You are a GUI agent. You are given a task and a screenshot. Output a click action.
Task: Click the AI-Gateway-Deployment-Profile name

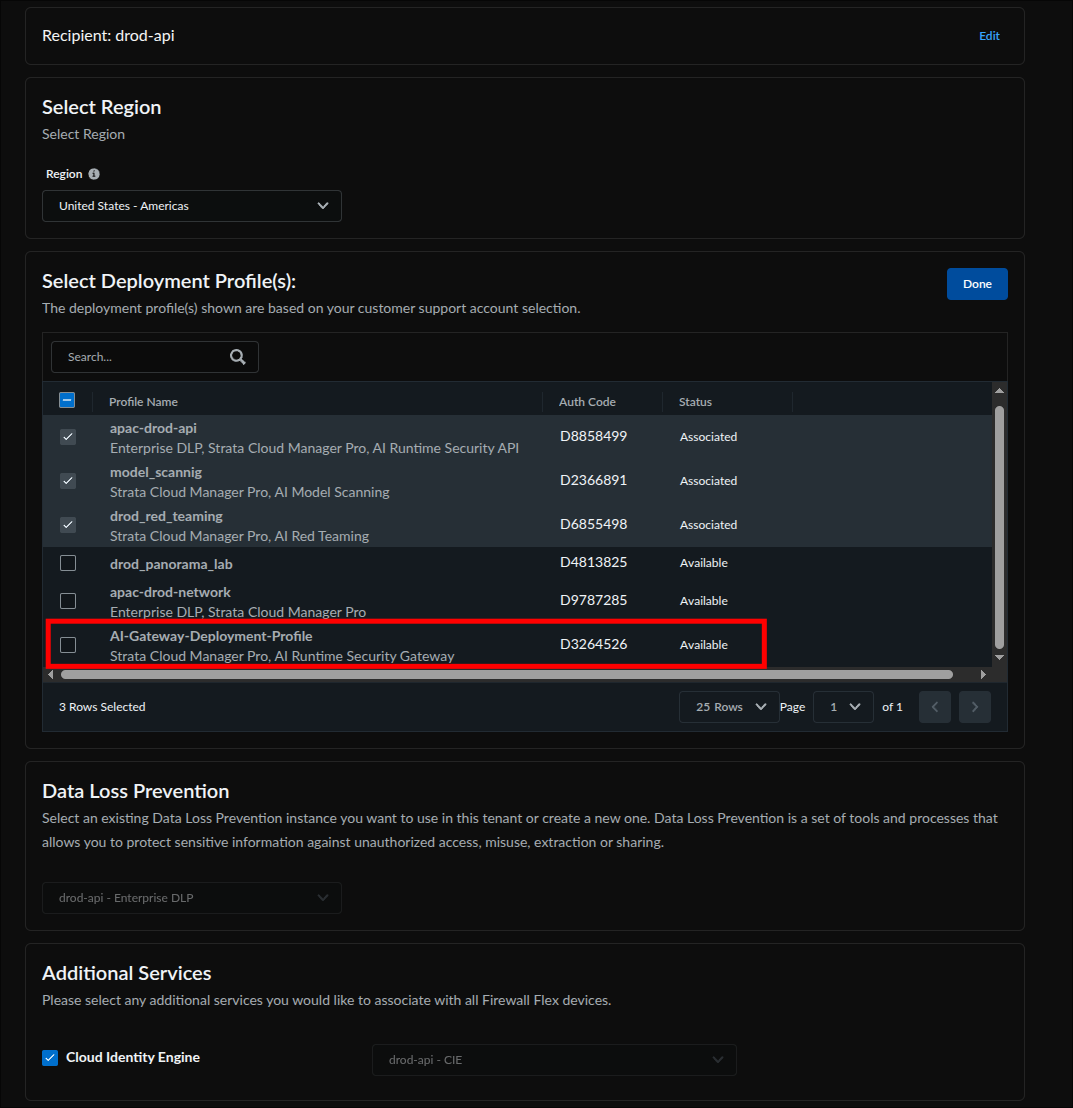(211, 636)
